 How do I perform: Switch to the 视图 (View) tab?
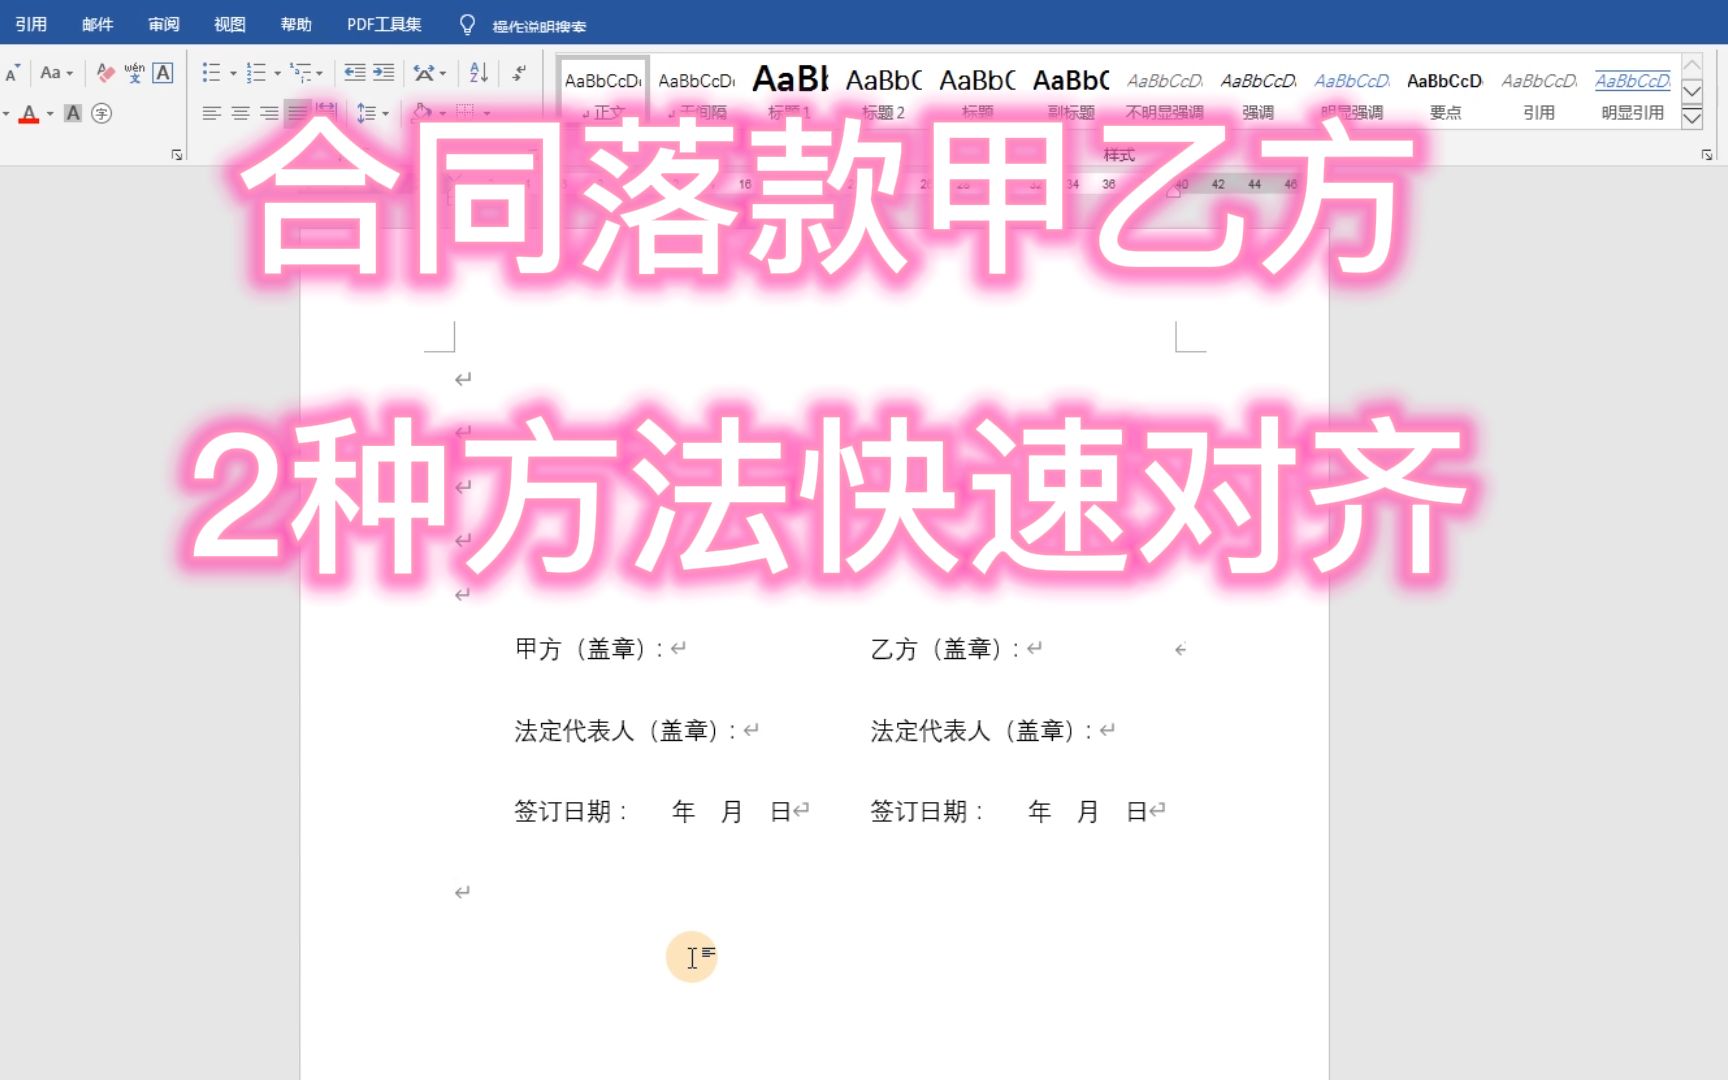(229, 24)
